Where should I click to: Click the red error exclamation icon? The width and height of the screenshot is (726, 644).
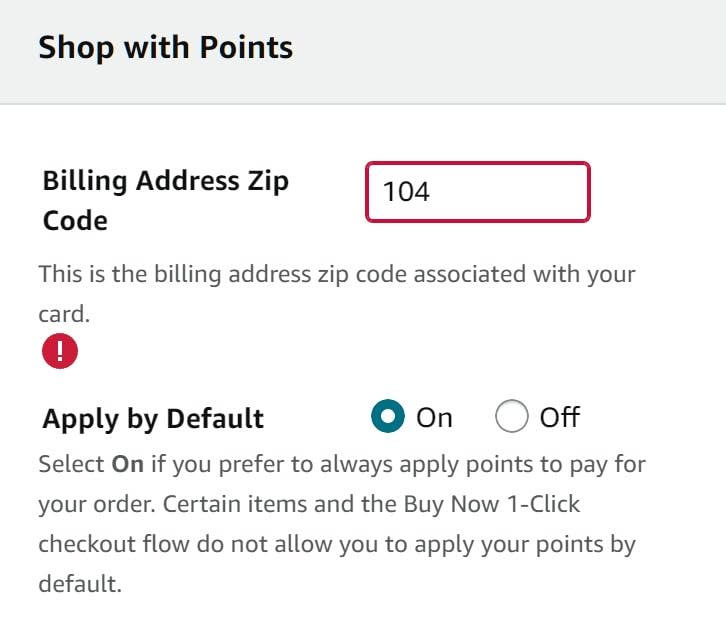pos(60,351)
